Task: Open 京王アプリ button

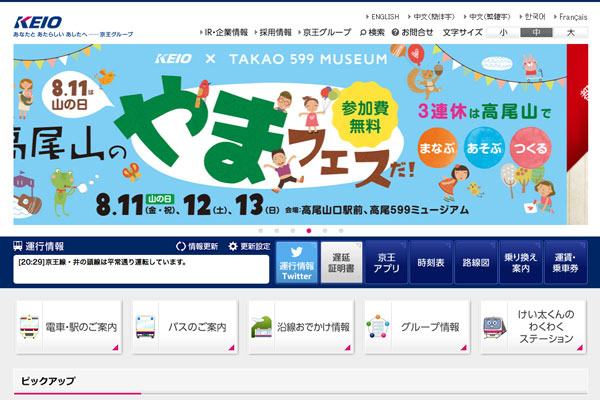Action: click(x=386, y=263)
